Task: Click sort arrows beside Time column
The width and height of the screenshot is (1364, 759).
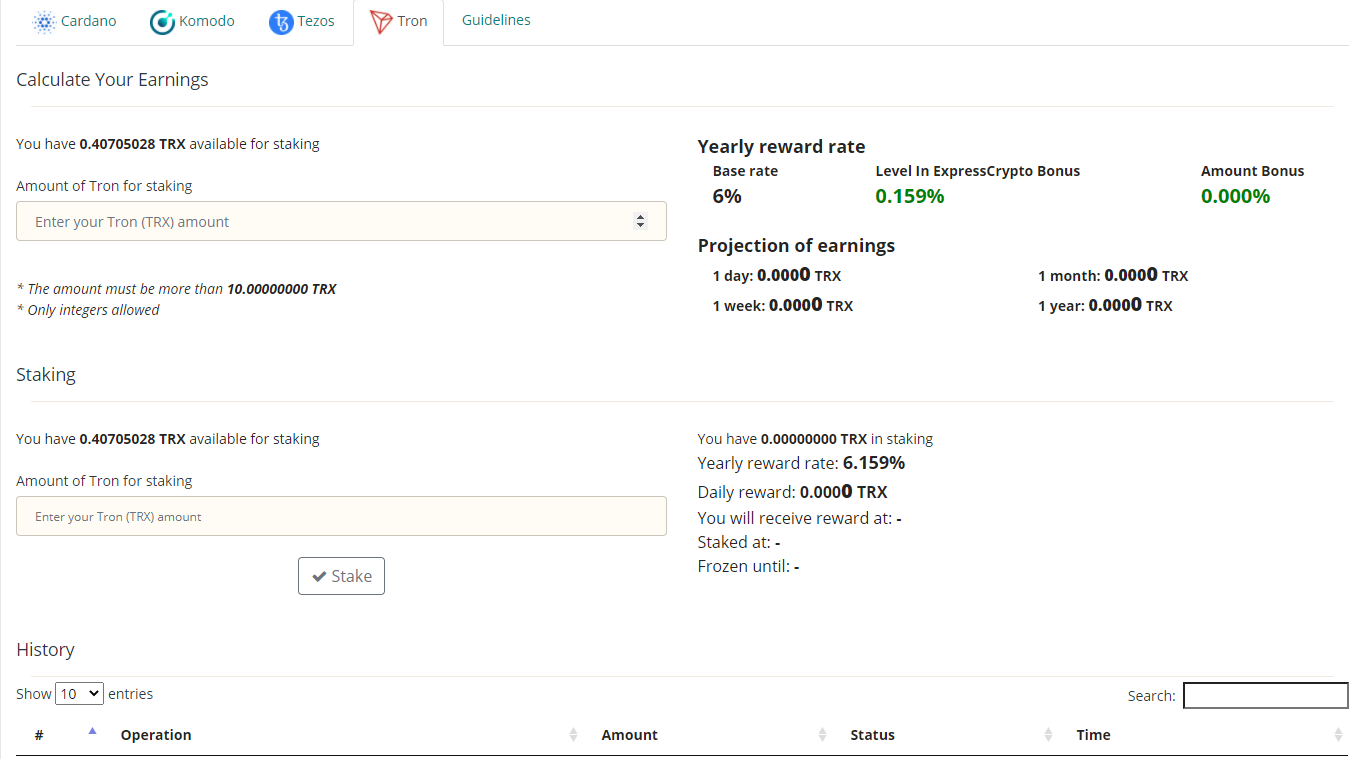Action: point(1338,735)
